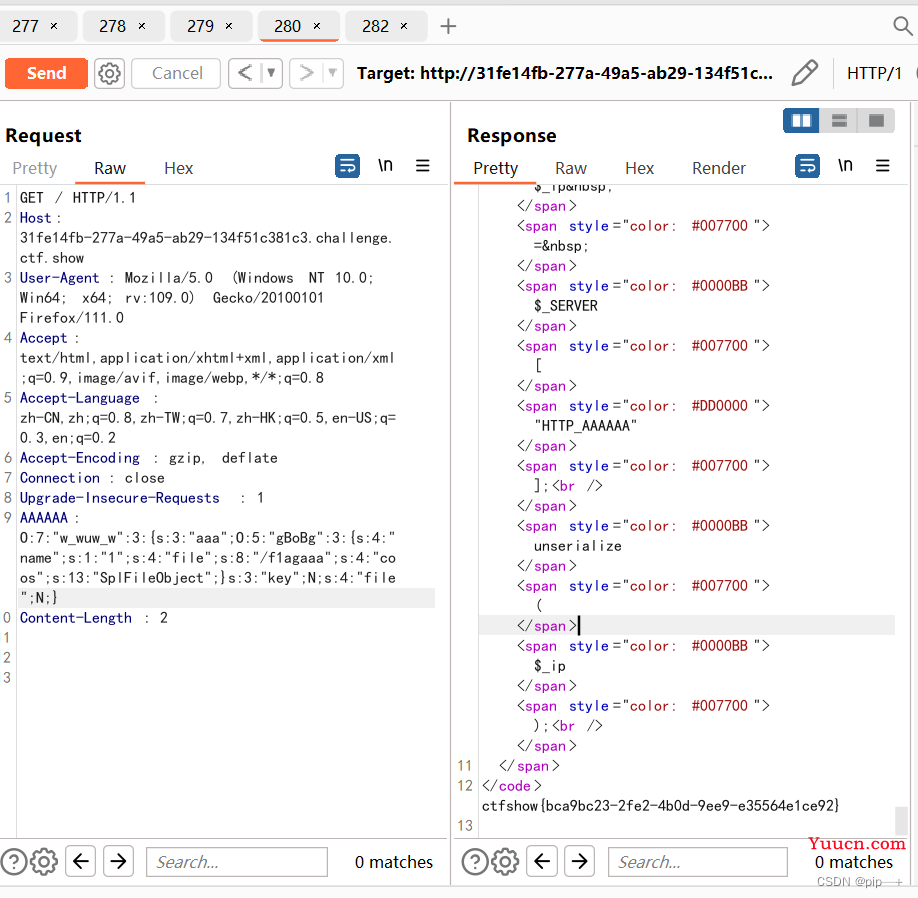Click the disabled Cancel button
The height and width of the screenshot is (898, 918).
click(176, 73)
